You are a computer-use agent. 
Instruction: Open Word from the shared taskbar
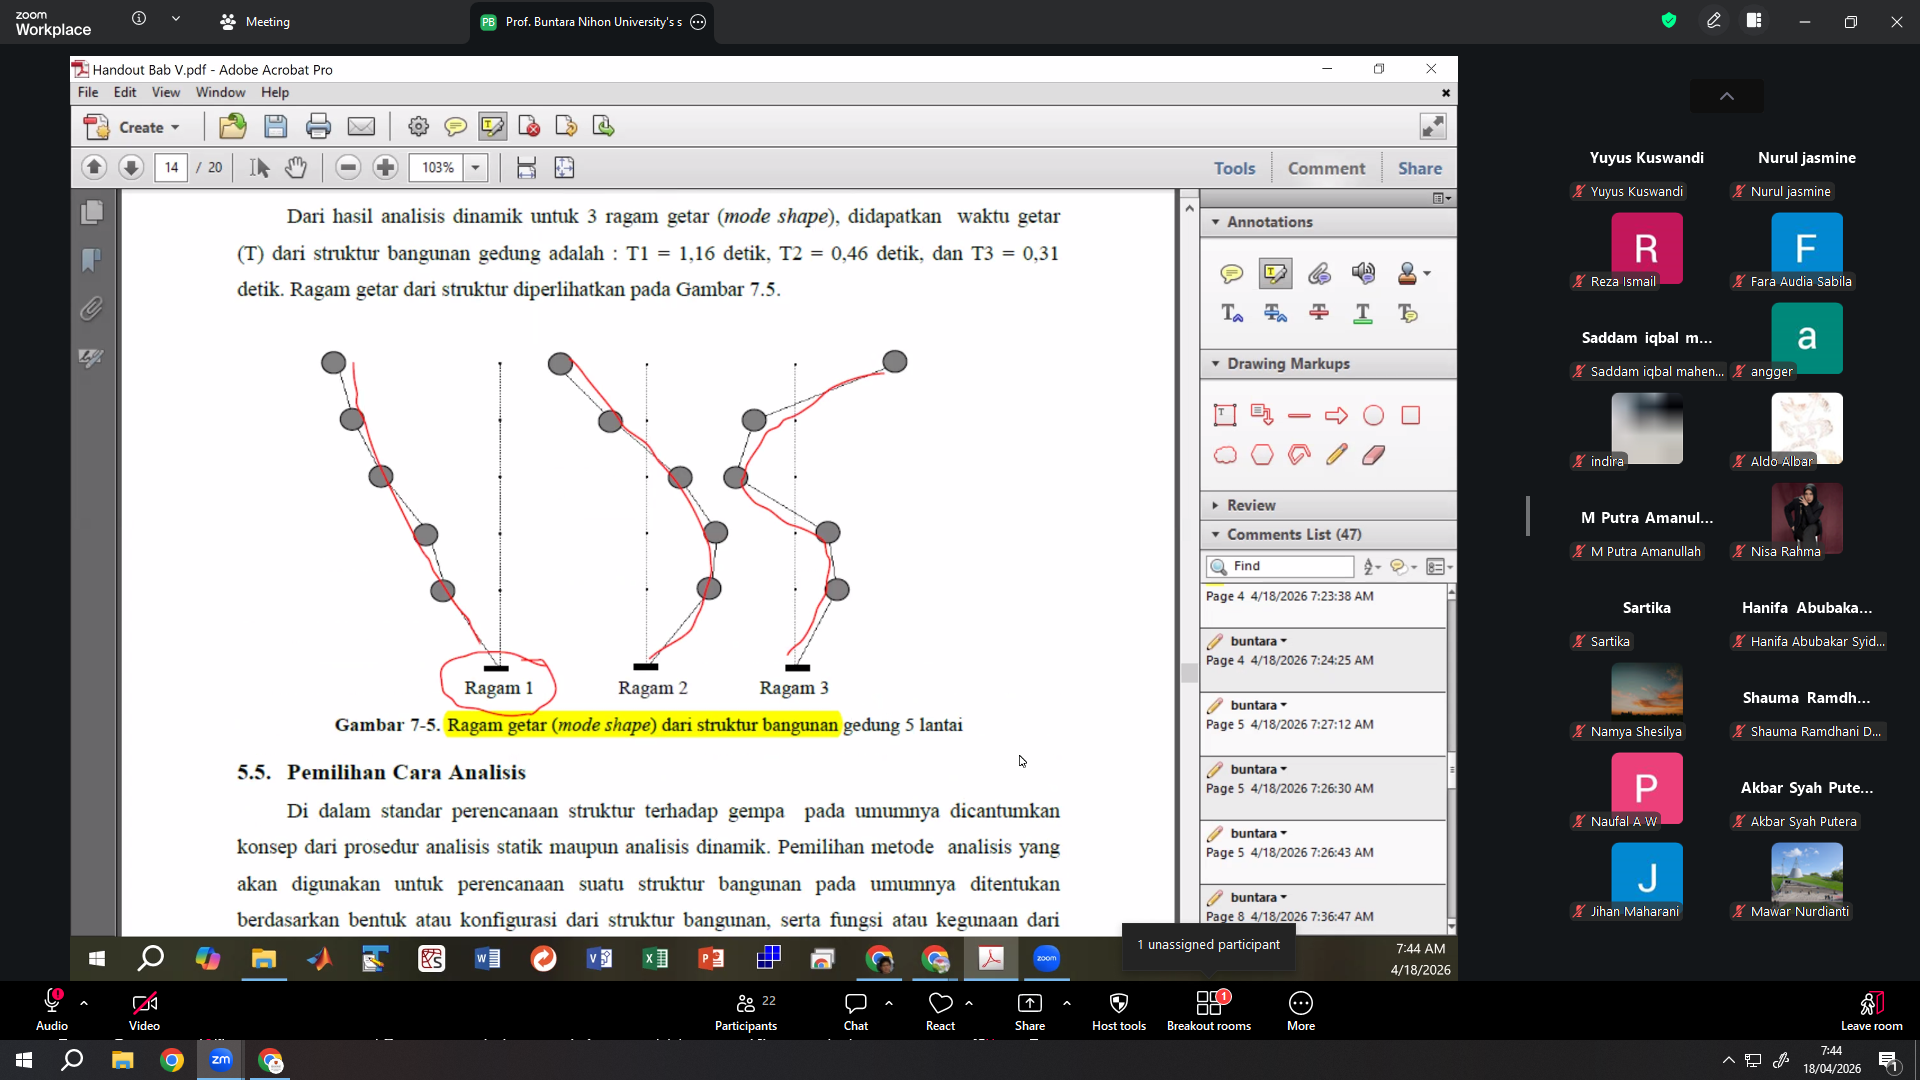[487, 959]
